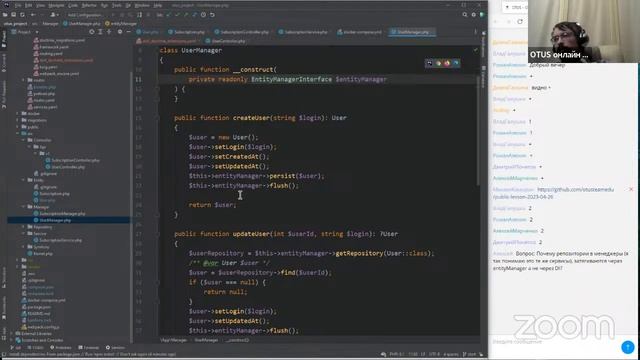Viewport: 640px width, 360px height.
Task: Click Collapse All icon in Project panel
Action: click(x=109, y=32)
